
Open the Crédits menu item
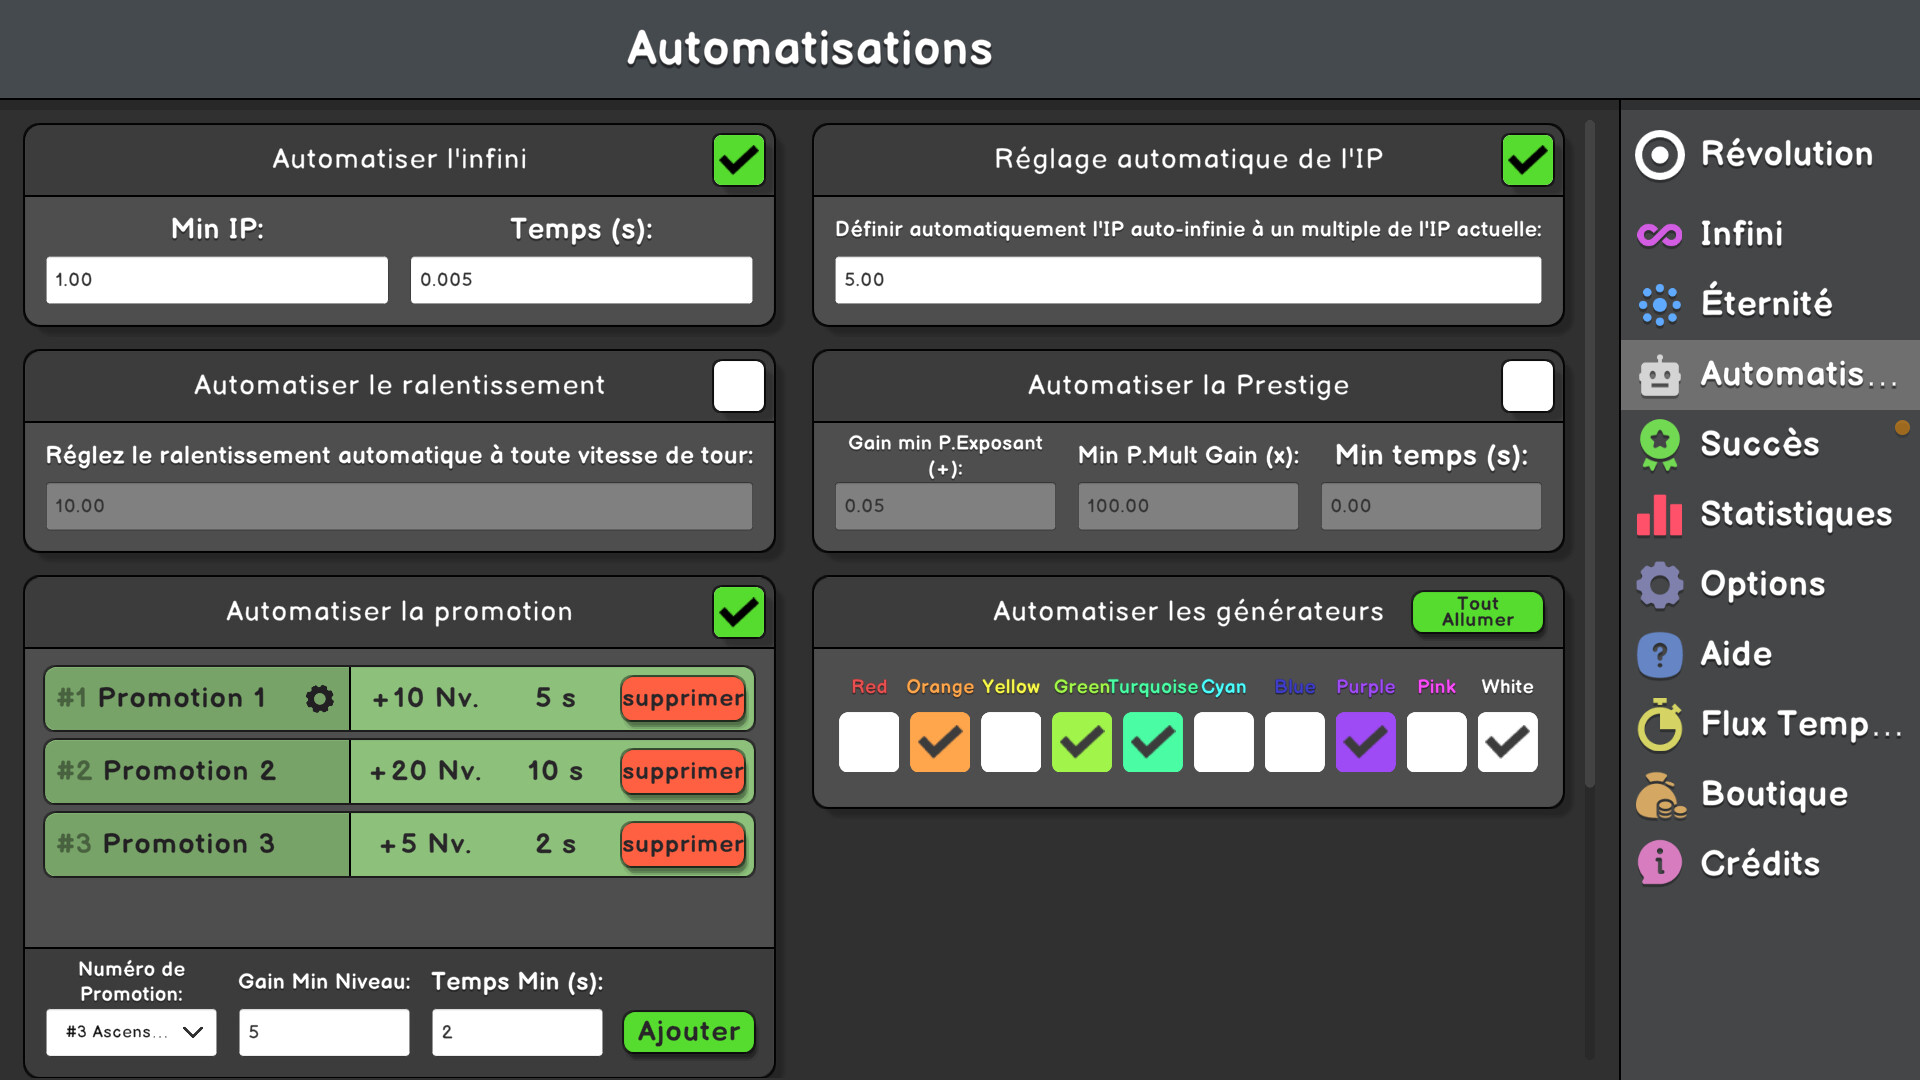coord(1759,864)
